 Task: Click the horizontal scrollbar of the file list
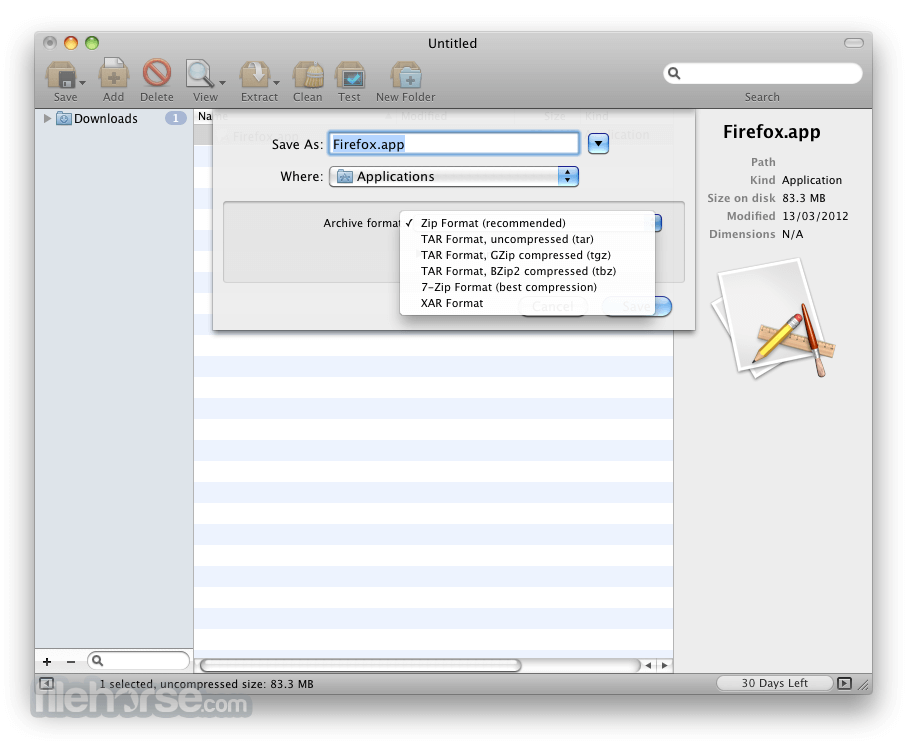360,665
